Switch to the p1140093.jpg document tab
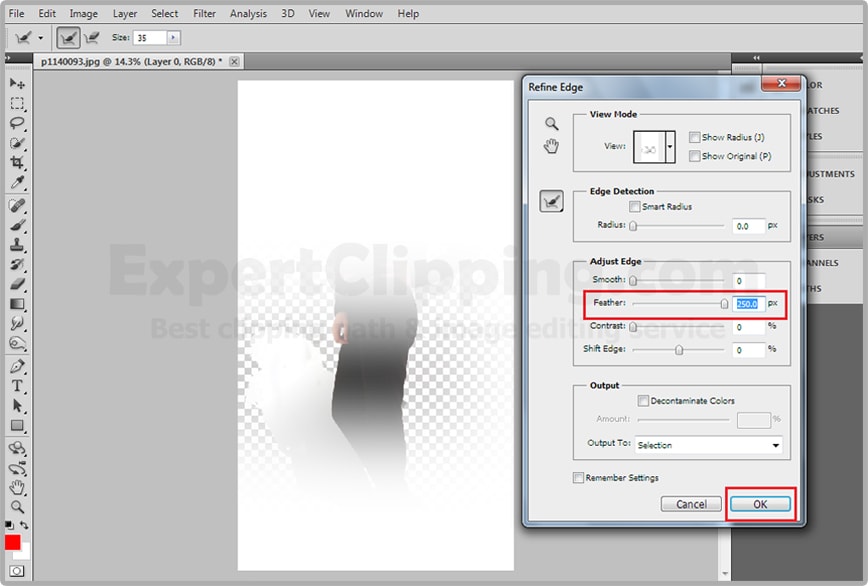The height and width of the screenshot is (586, 868). (x=130, y=62)
